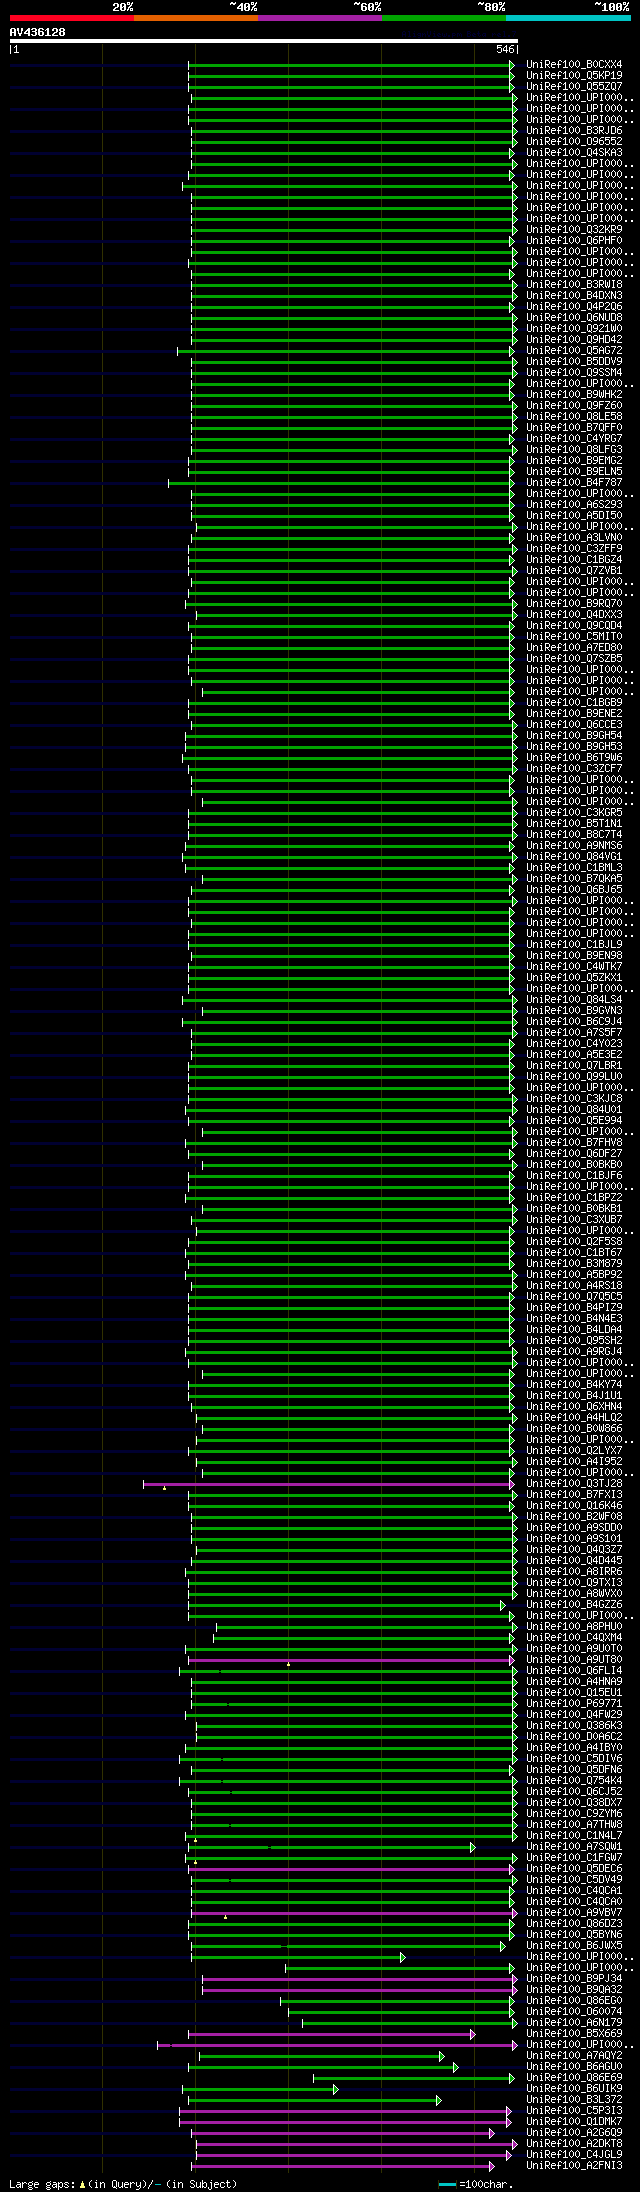Select the UniRef100_B9EMG2 label
The image size is (640, 2192).
click(x=574, y=461)
